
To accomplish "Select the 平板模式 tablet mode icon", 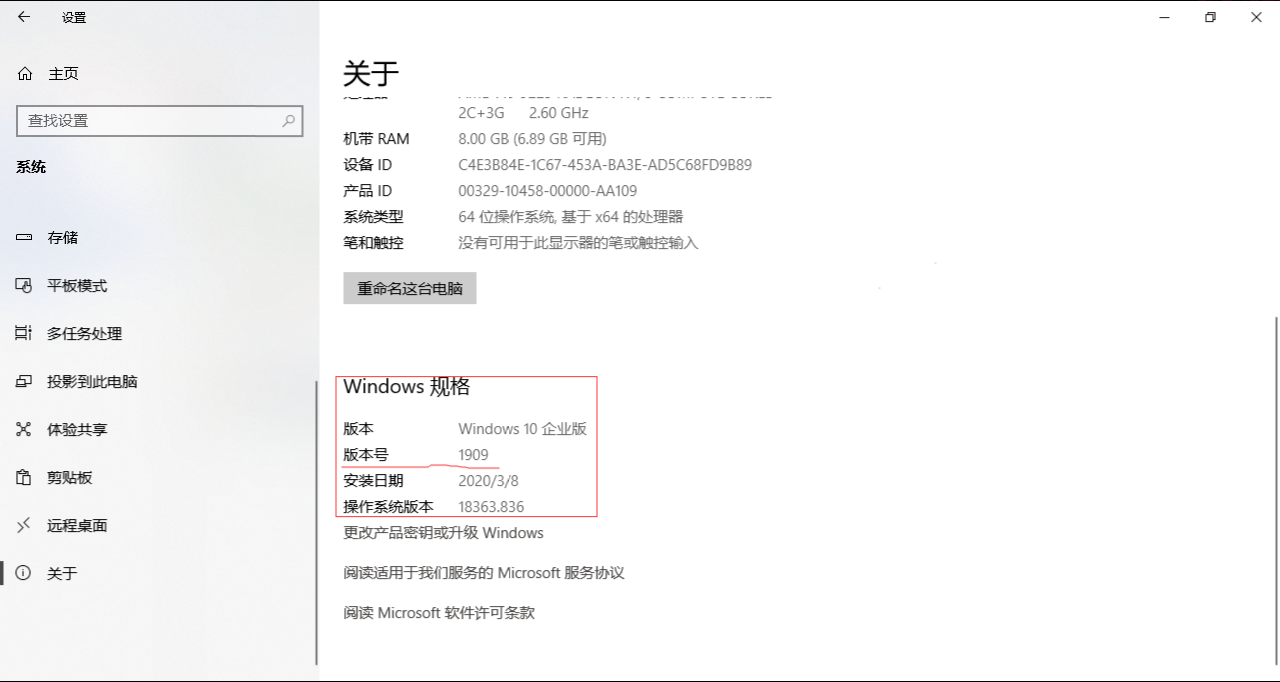I will pyautogui.click(x=25, y=286).
